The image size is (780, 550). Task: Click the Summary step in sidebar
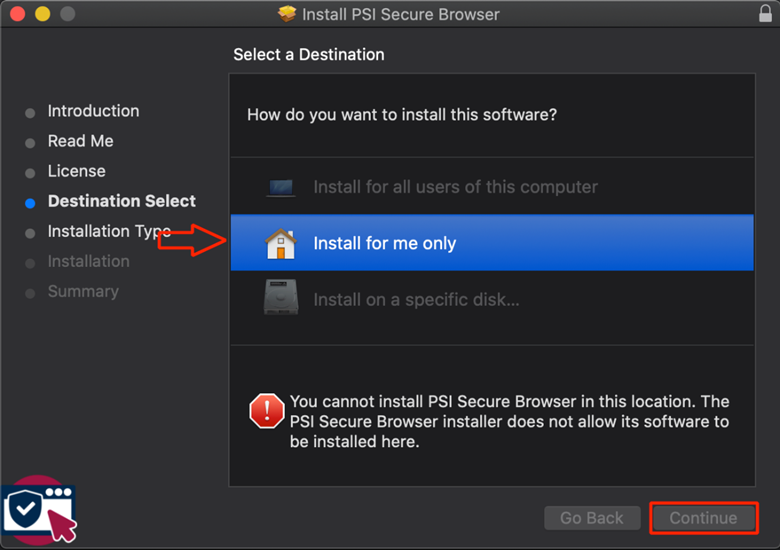click(x=83, y=291)
